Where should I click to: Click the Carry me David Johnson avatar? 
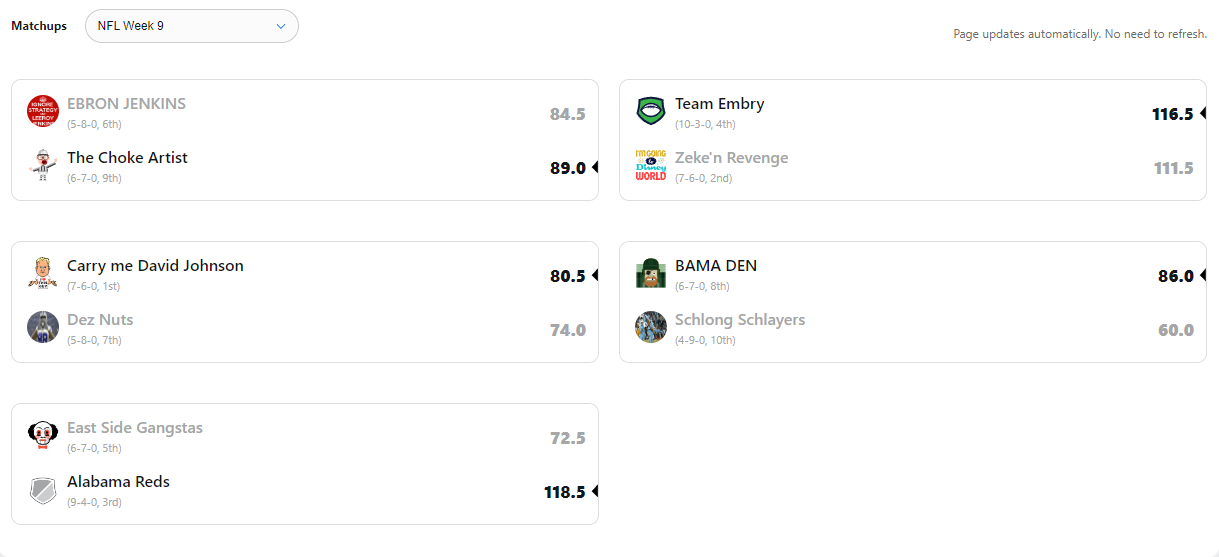click(43, 273)
